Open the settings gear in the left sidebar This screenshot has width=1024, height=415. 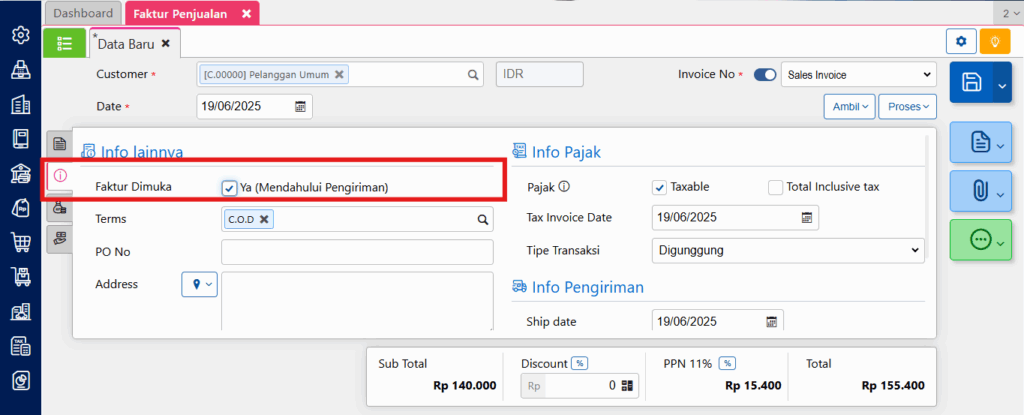(x=21, y=34)
